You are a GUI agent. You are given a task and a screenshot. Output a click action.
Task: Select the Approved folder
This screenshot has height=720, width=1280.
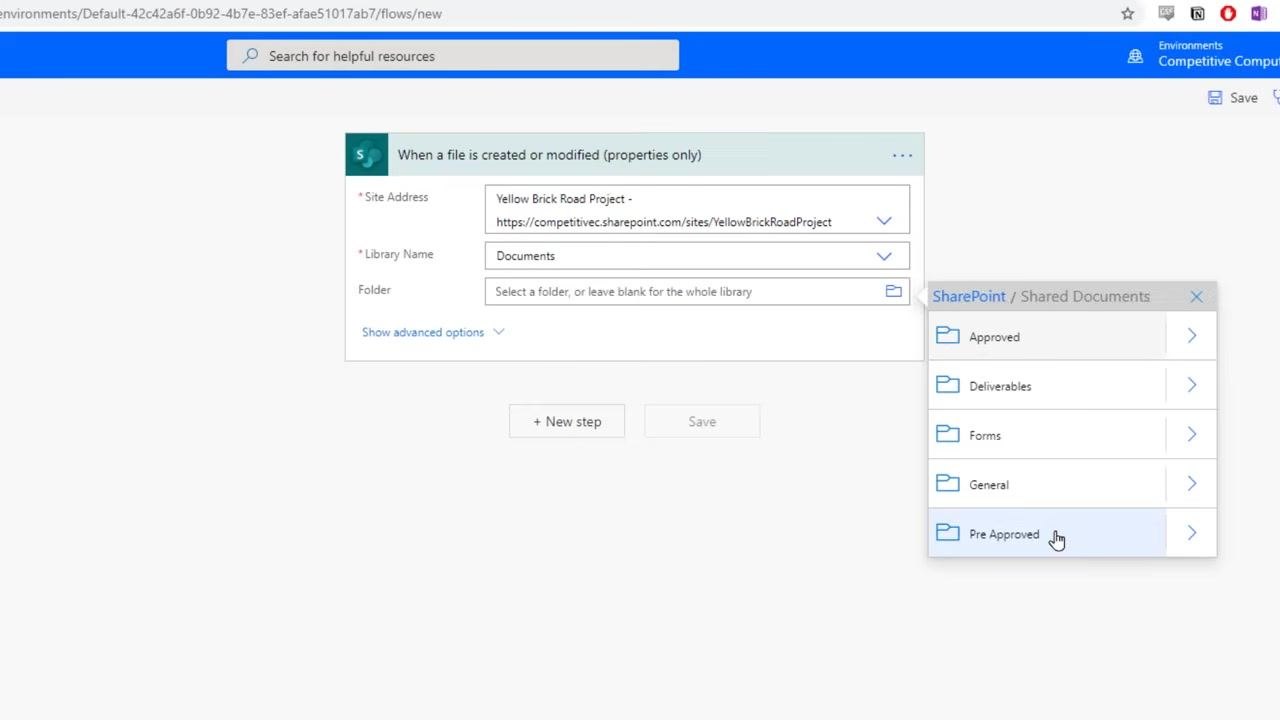pyautogui.click(x=1047, y=336)
